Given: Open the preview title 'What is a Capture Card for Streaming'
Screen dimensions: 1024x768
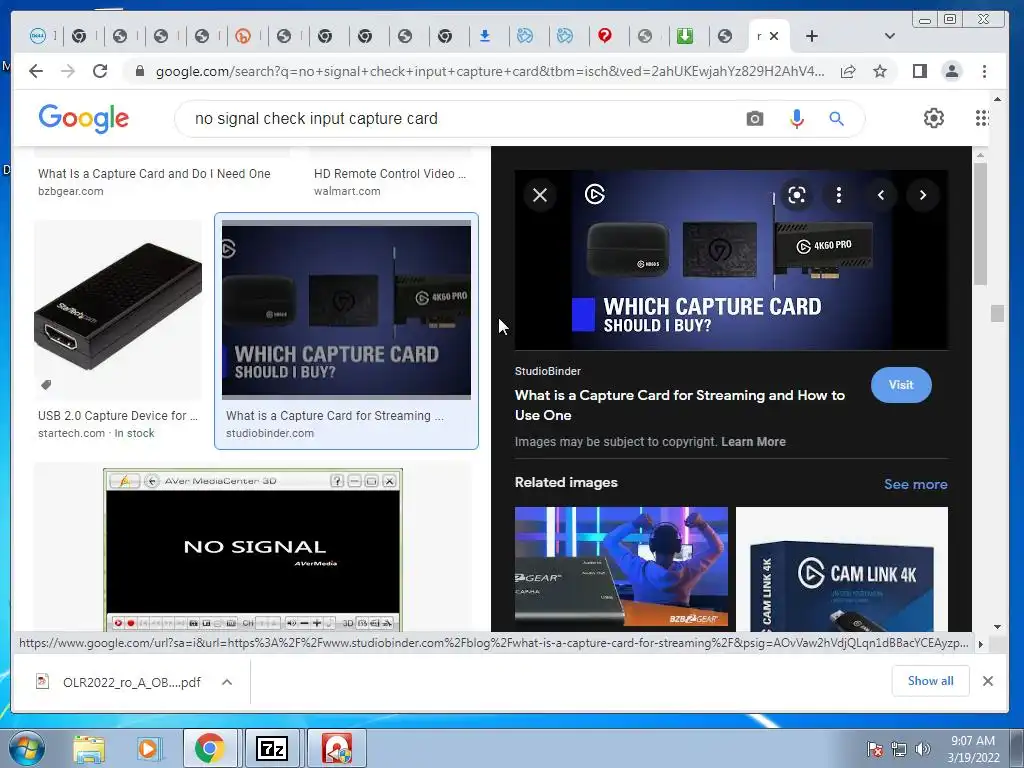Looking at the screenshot, I should [679, 405].
